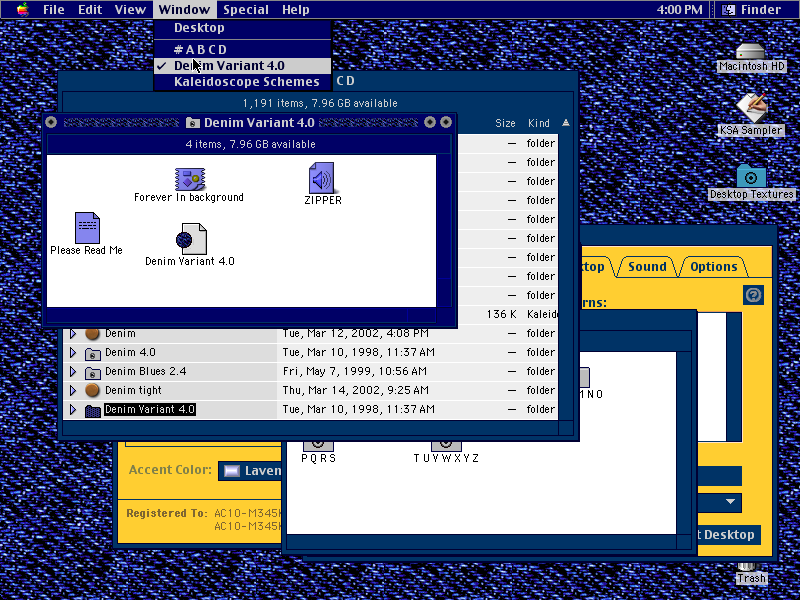Open the View menu

point(130,10)
